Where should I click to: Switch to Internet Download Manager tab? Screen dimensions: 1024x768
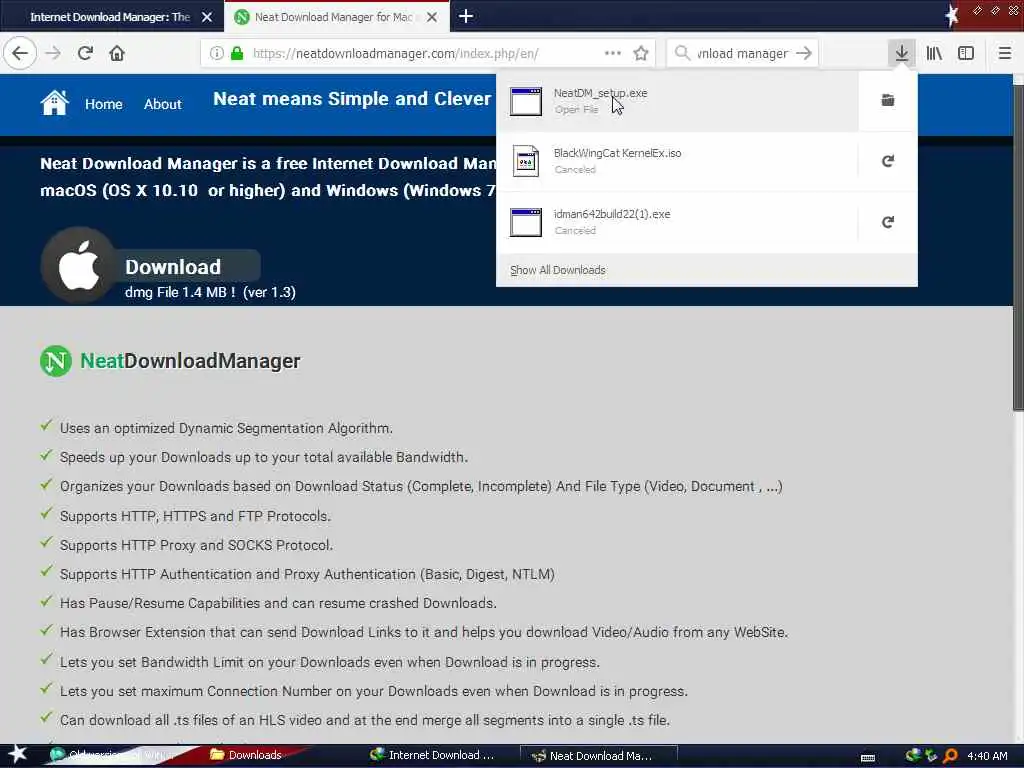[109, 17]
